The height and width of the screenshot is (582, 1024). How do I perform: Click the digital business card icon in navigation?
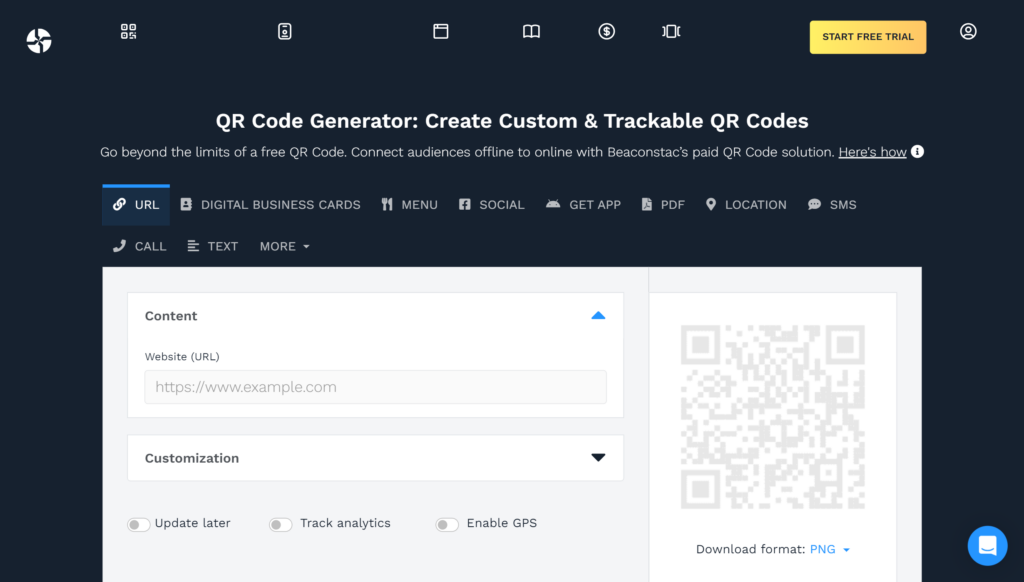[284, 31]
